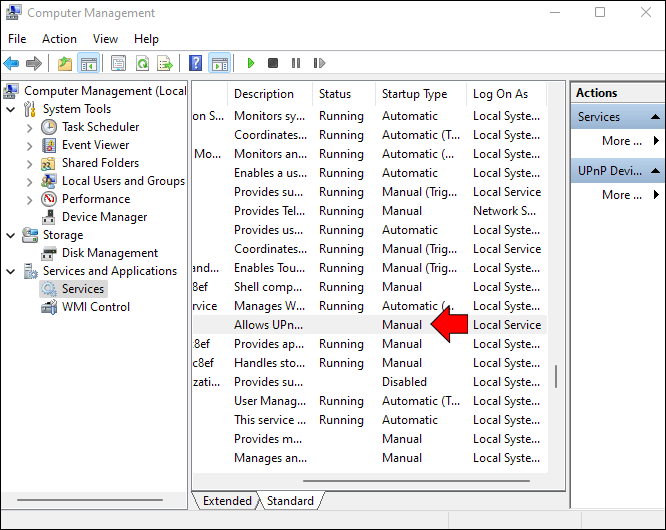Click the services list horizontal scrollbar
666x530 pixels.
point(416,481)
